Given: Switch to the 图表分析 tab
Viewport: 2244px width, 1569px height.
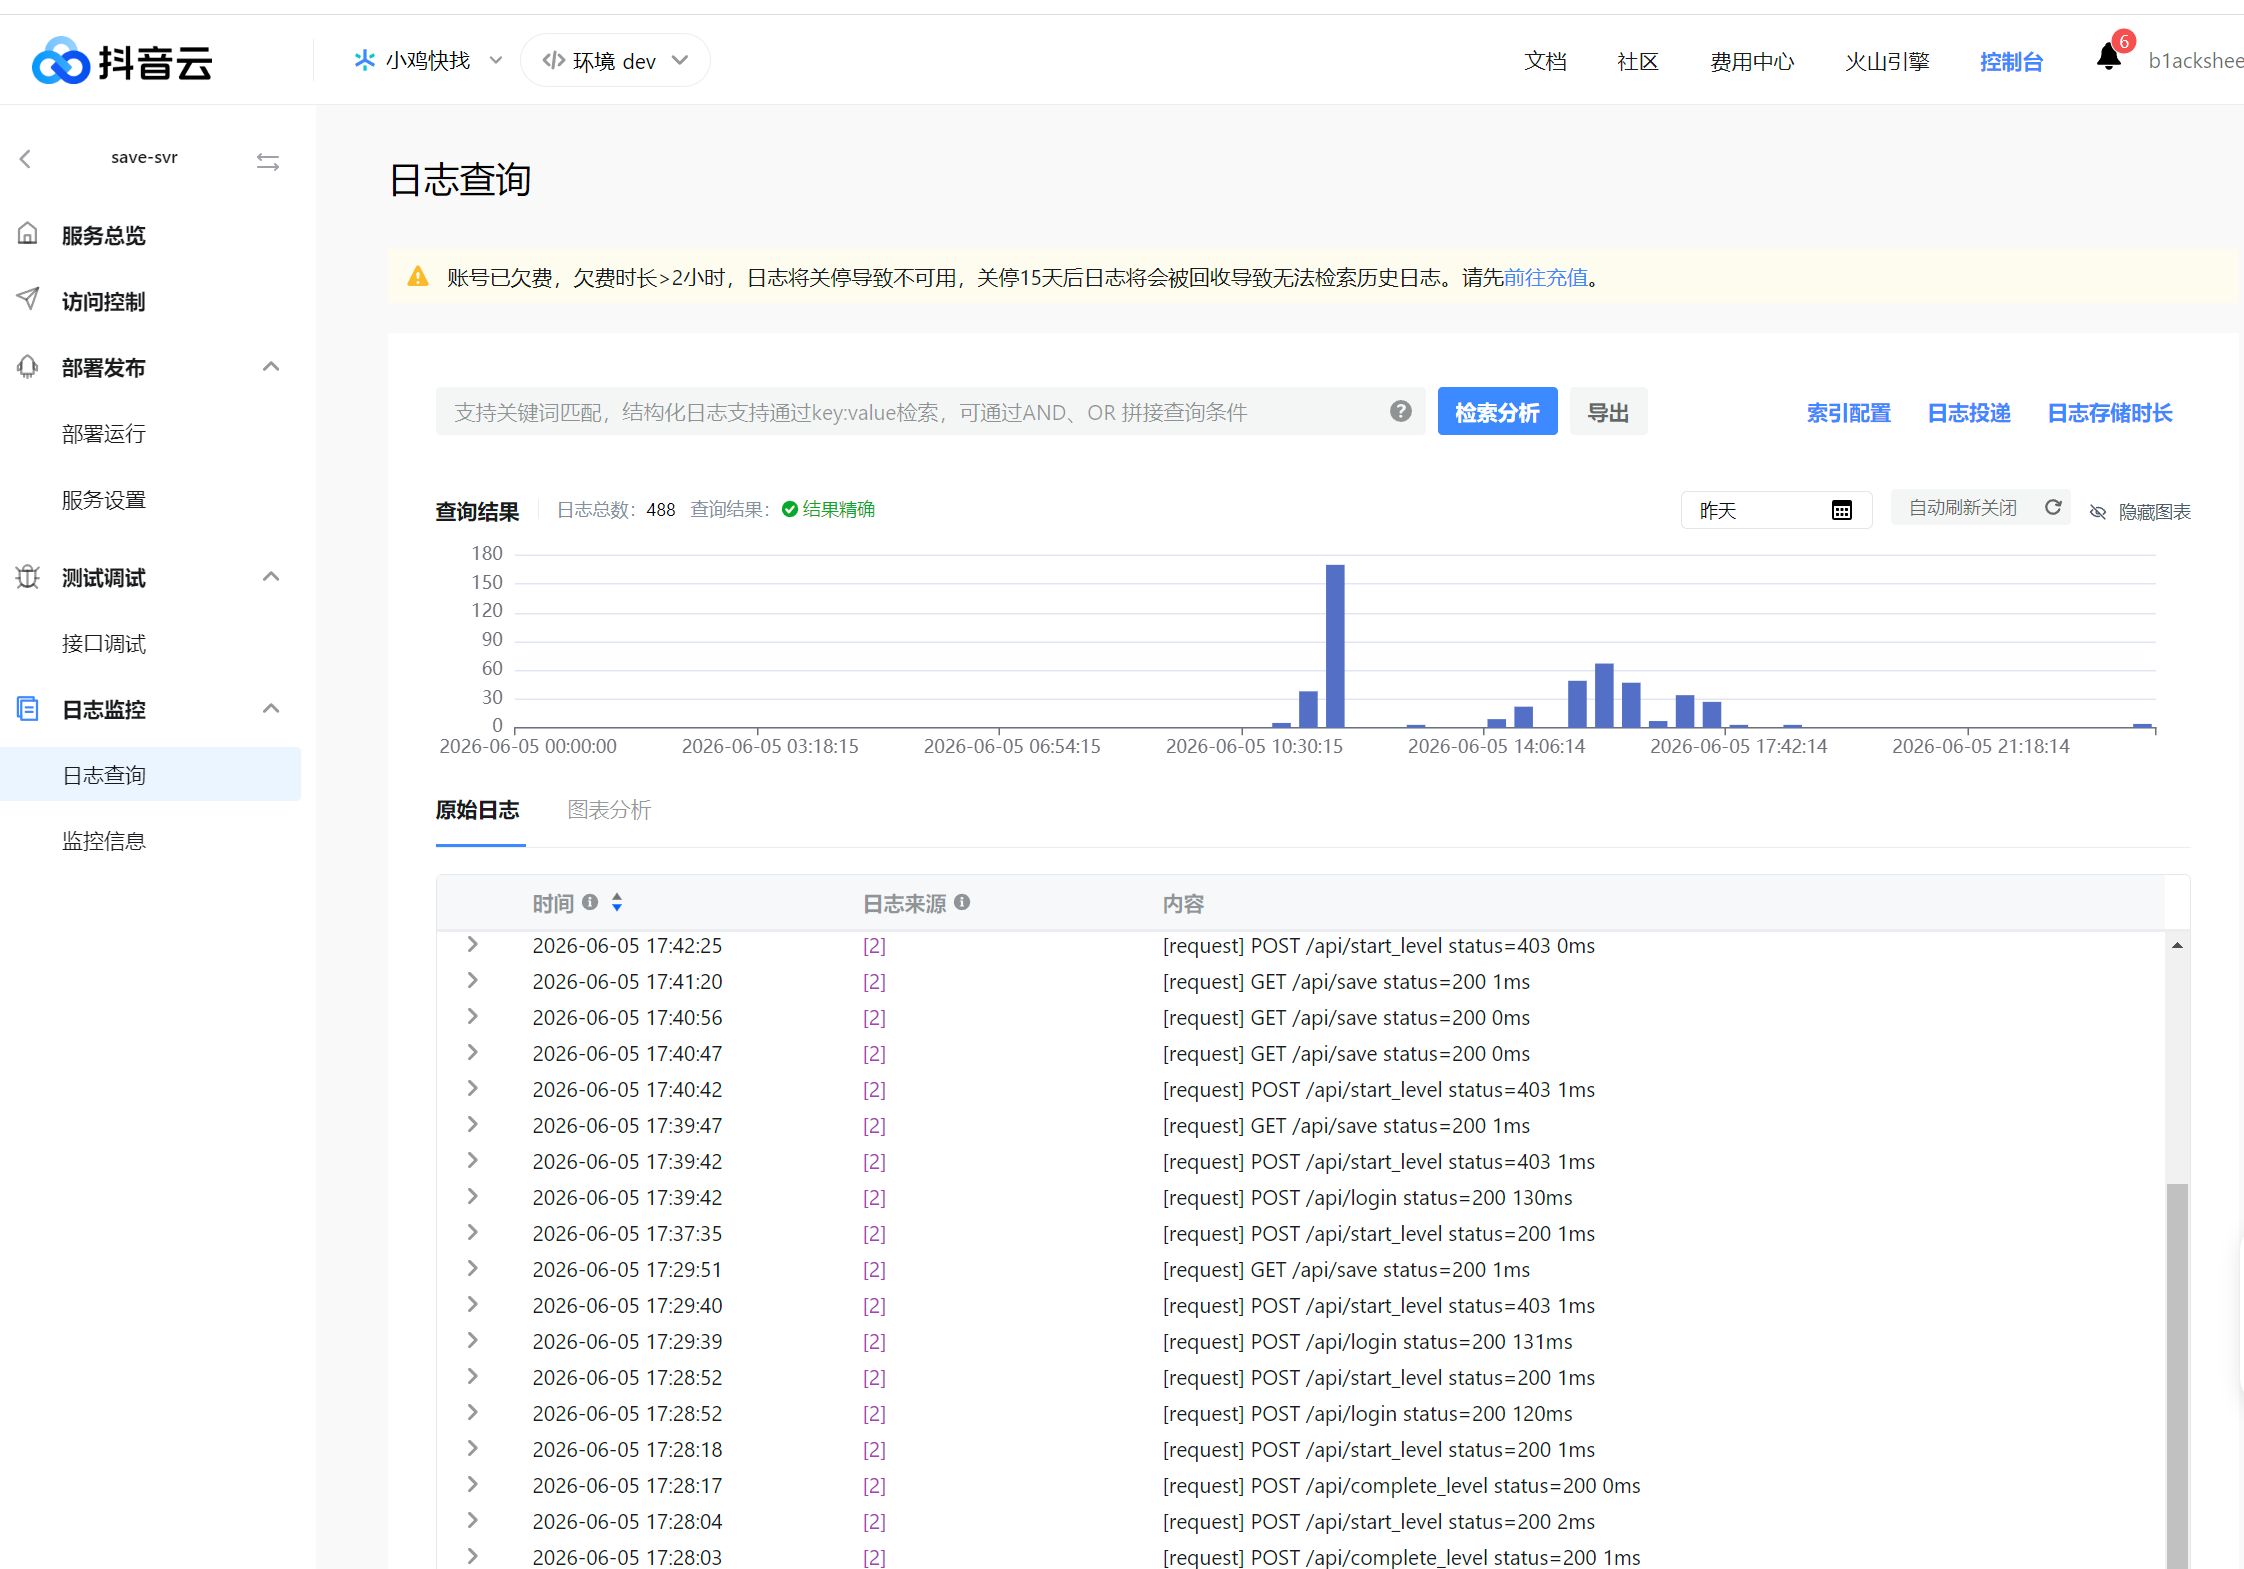Looking at the screenshot, I should (x=609, y=810).
